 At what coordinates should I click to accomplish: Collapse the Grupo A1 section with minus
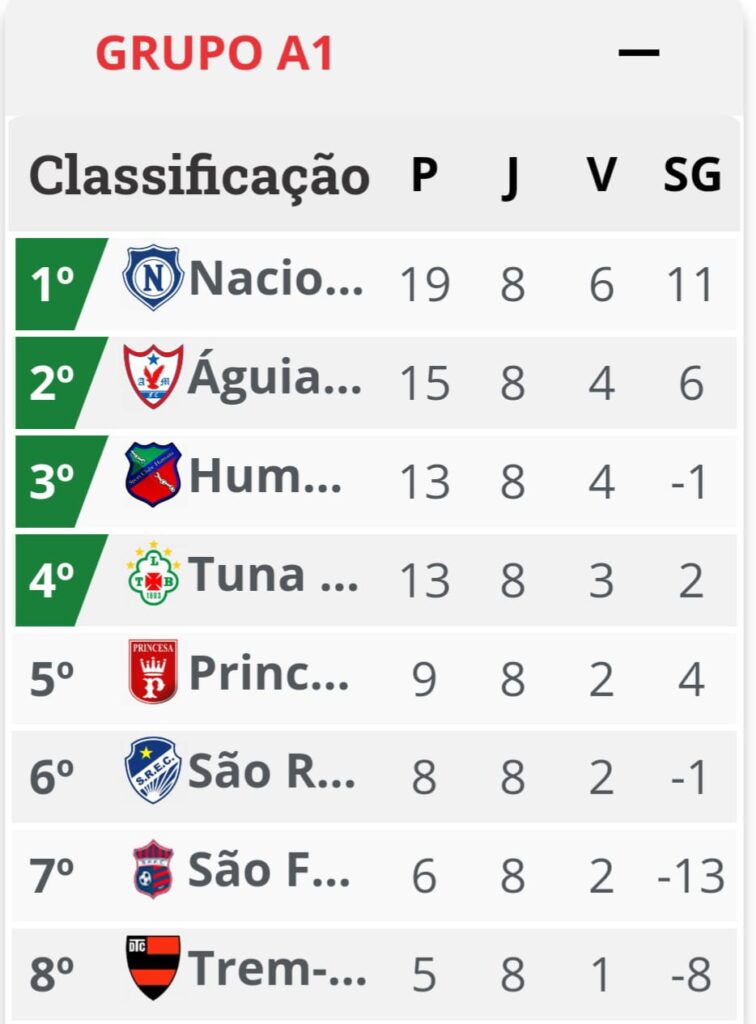point(638,52)
